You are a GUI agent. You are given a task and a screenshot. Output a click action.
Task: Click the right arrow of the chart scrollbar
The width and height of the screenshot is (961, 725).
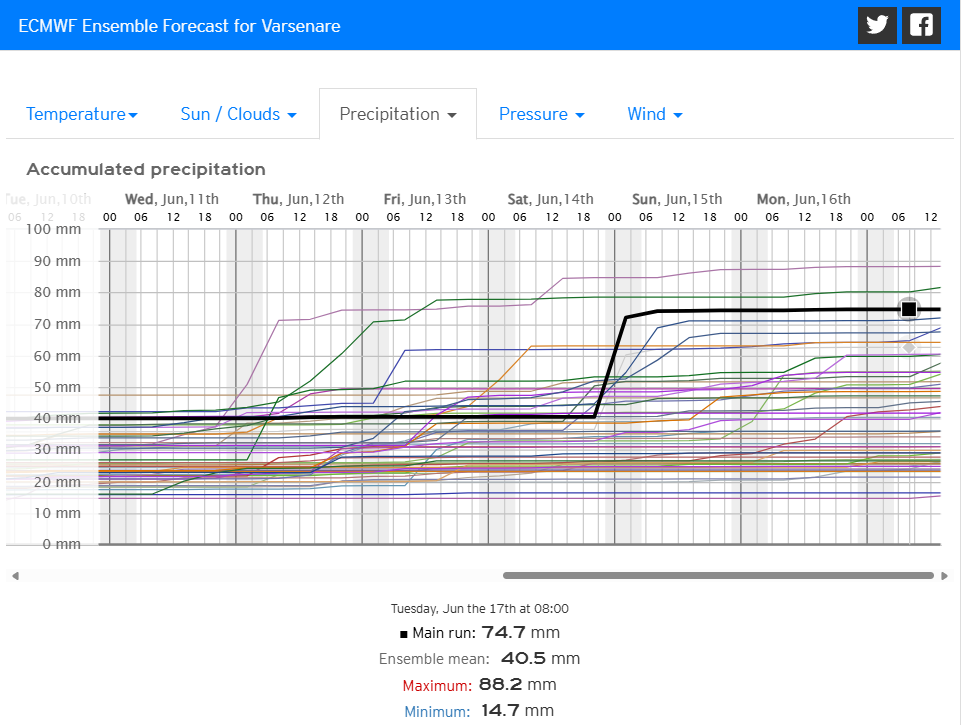click(944, 576)
